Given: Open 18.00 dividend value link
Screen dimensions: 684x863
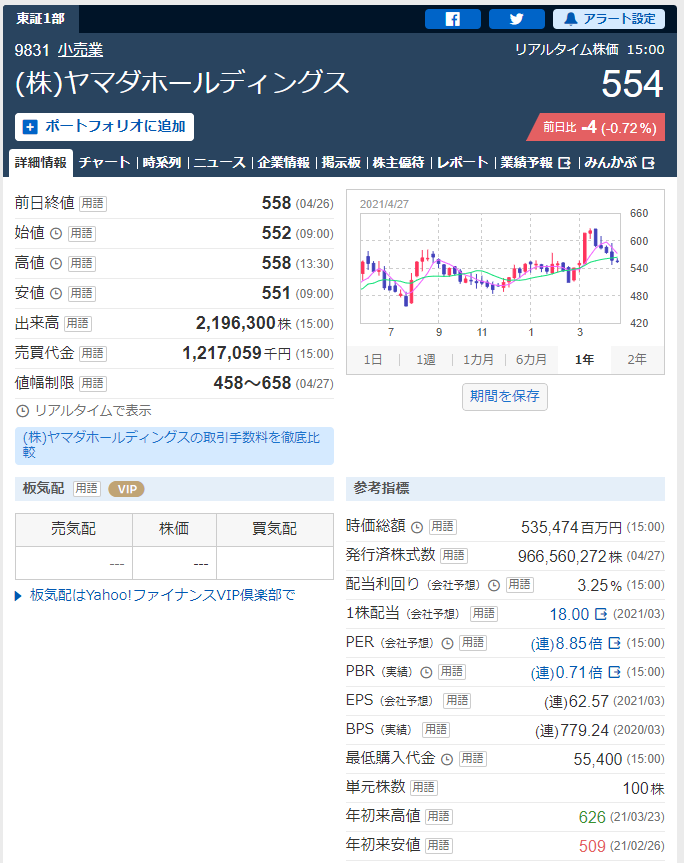Looking at the screenshot, I should click(578, 614).
